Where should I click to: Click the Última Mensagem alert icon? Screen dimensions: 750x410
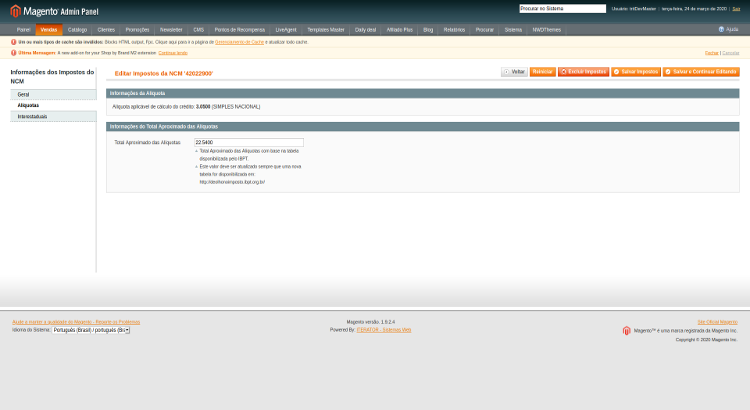tap(13, 53)
